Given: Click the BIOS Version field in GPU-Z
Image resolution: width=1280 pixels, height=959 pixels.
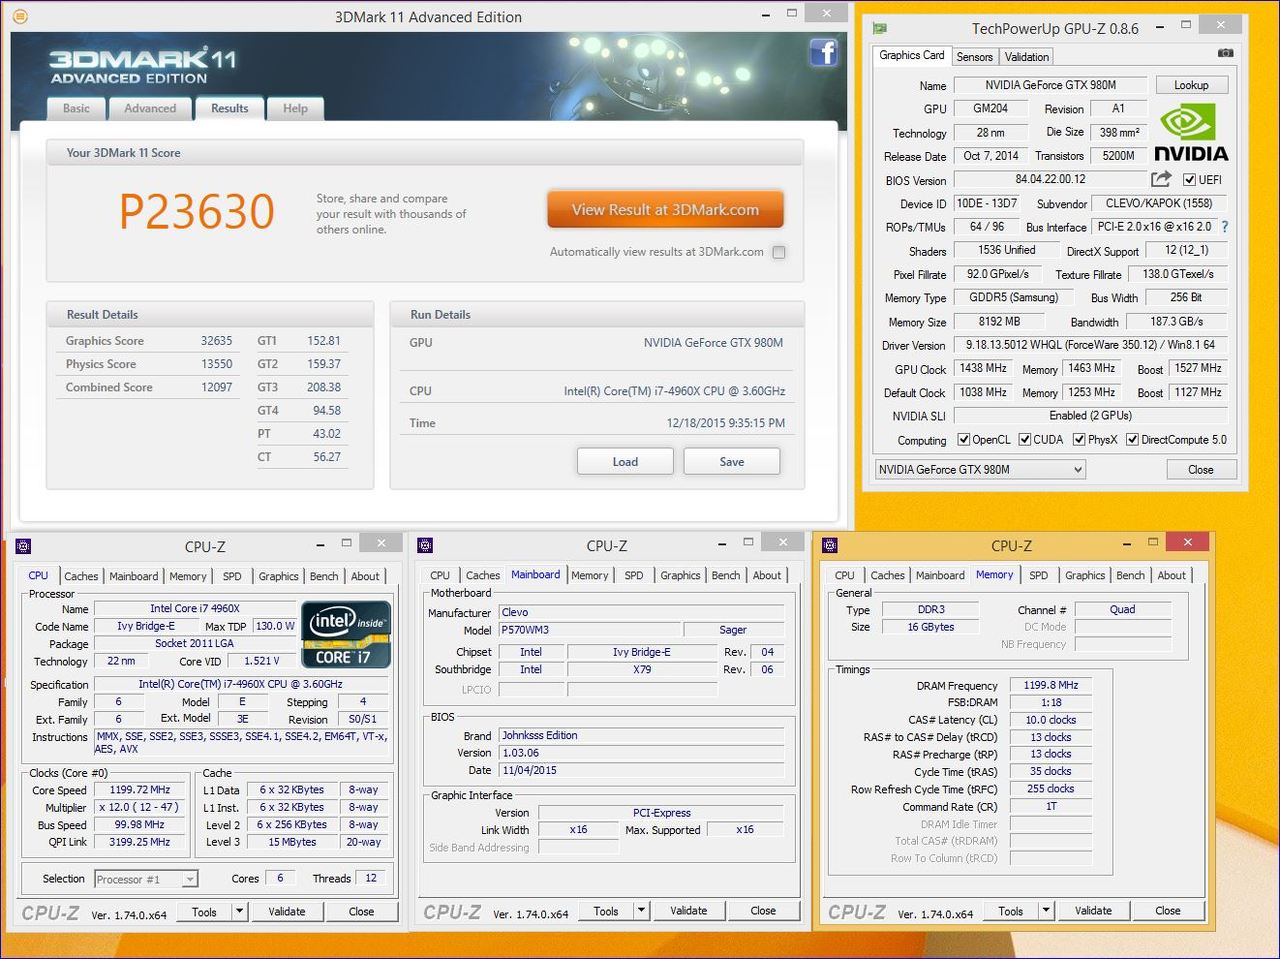Looking at the screenshot, I should point(1049,180).
